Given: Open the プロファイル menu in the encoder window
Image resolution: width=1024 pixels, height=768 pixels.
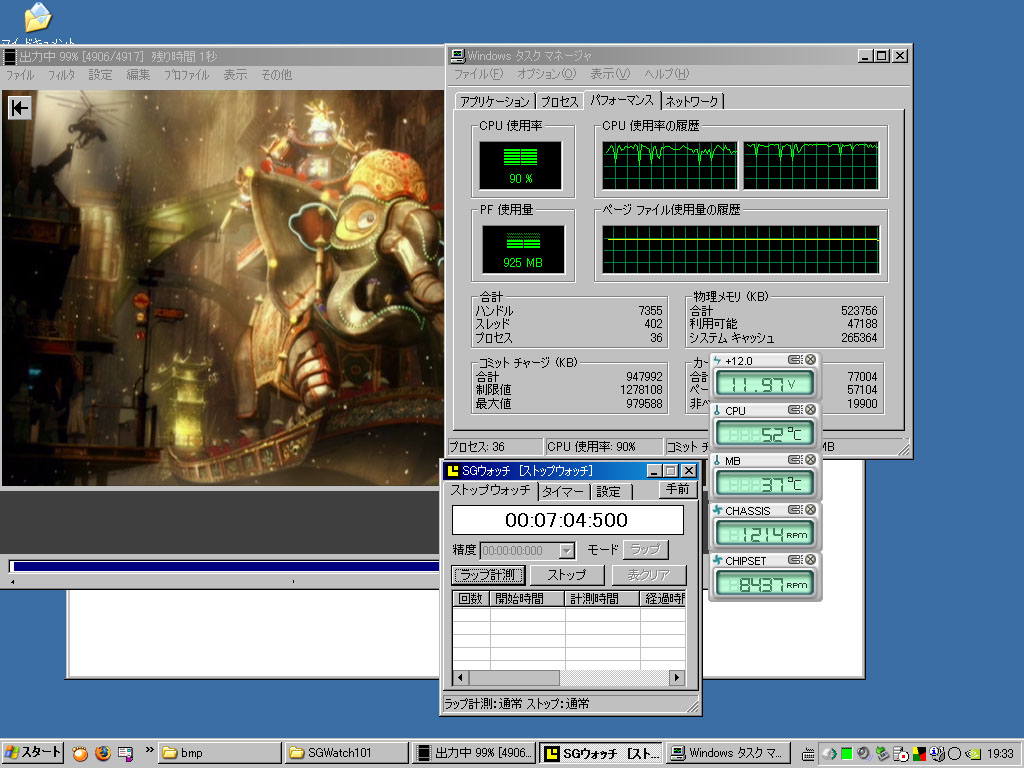Looking at the screenshot, I should pyautogui.click(x=186, y=75).
